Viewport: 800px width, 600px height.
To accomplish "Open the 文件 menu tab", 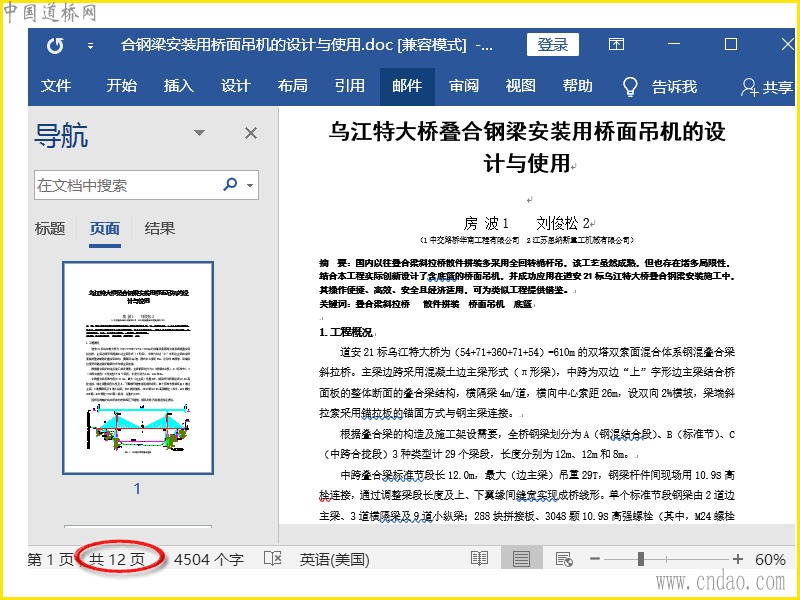I will [56, 86].
